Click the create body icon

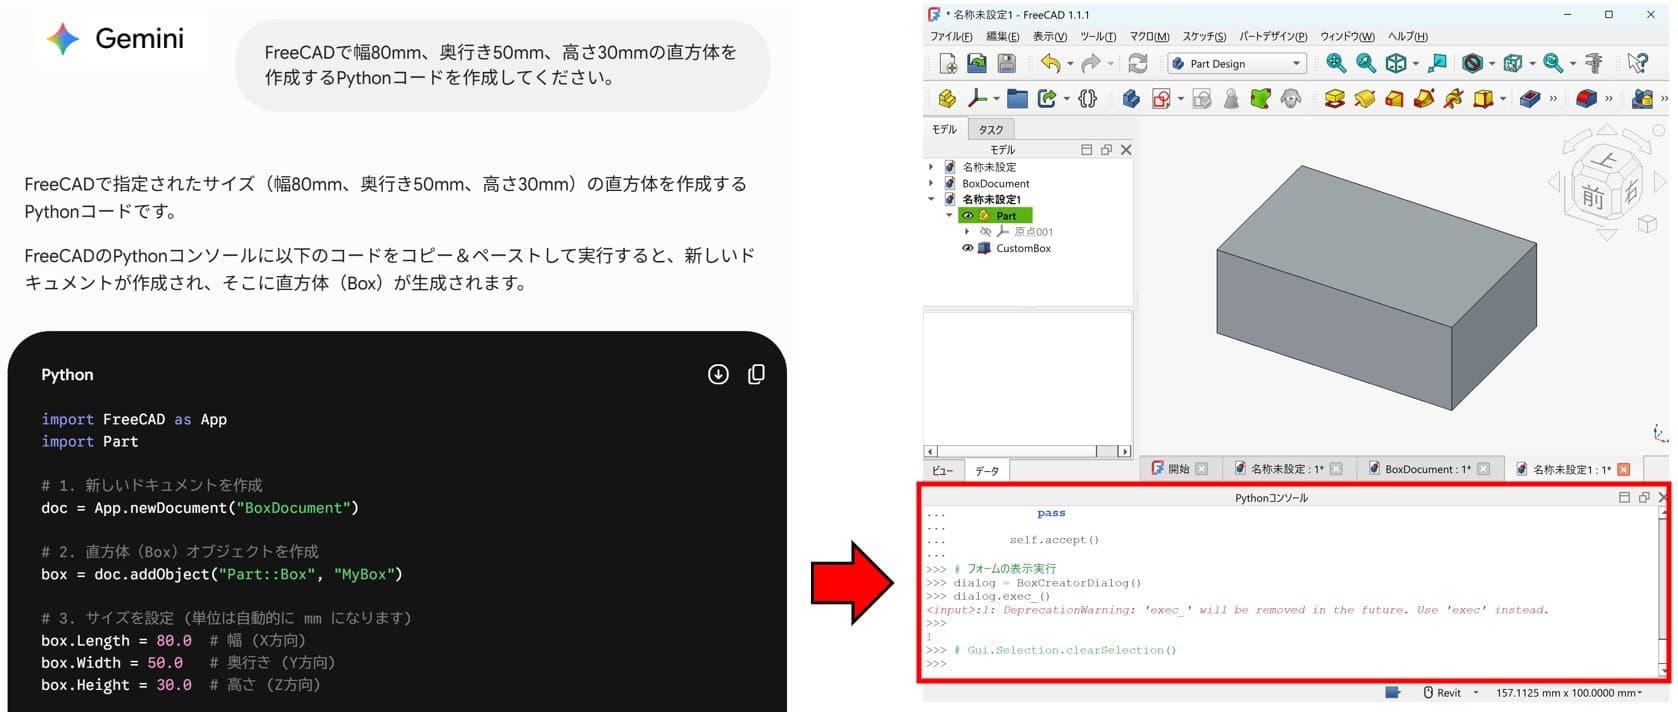948,98
